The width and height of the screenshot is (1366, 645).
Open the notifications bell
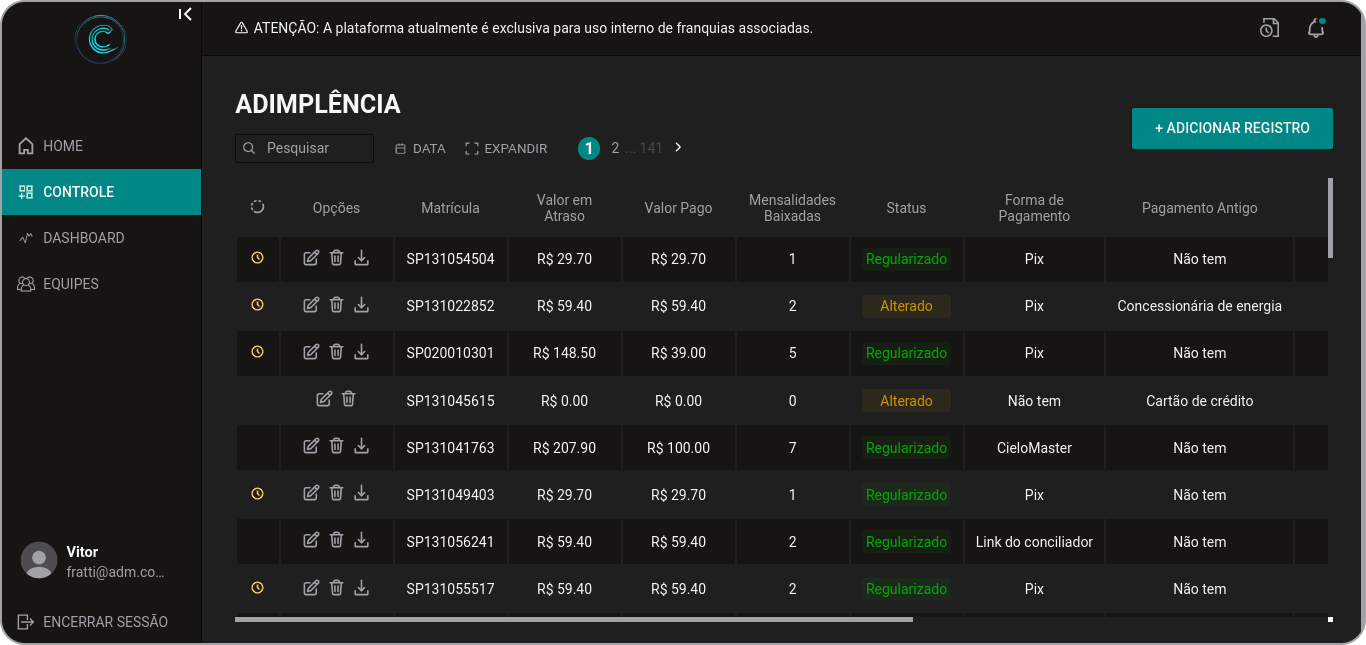[x=1316, y=28]
